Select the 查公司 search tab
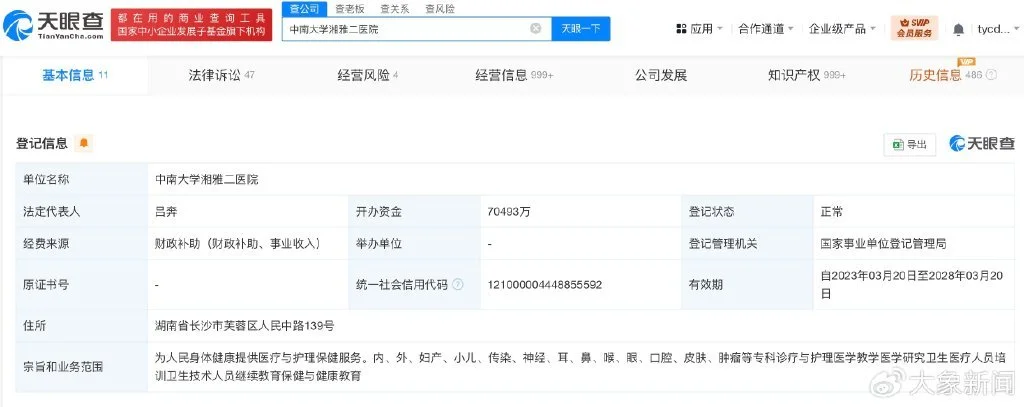The image size is (1024, 407). pyautogui.click(x=303, y=8)
